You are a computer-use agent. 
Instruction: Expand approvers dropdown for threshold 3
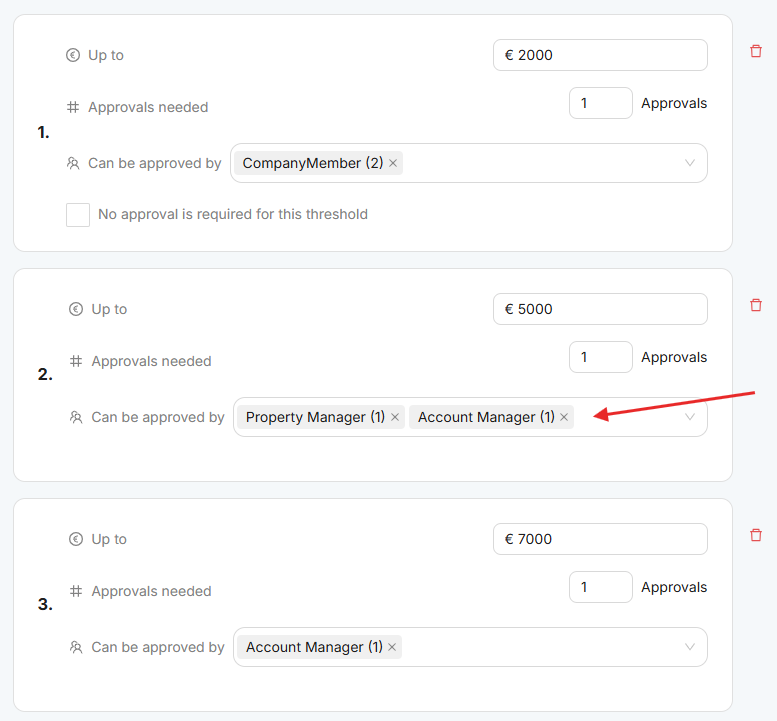click(x=690, y=647)
